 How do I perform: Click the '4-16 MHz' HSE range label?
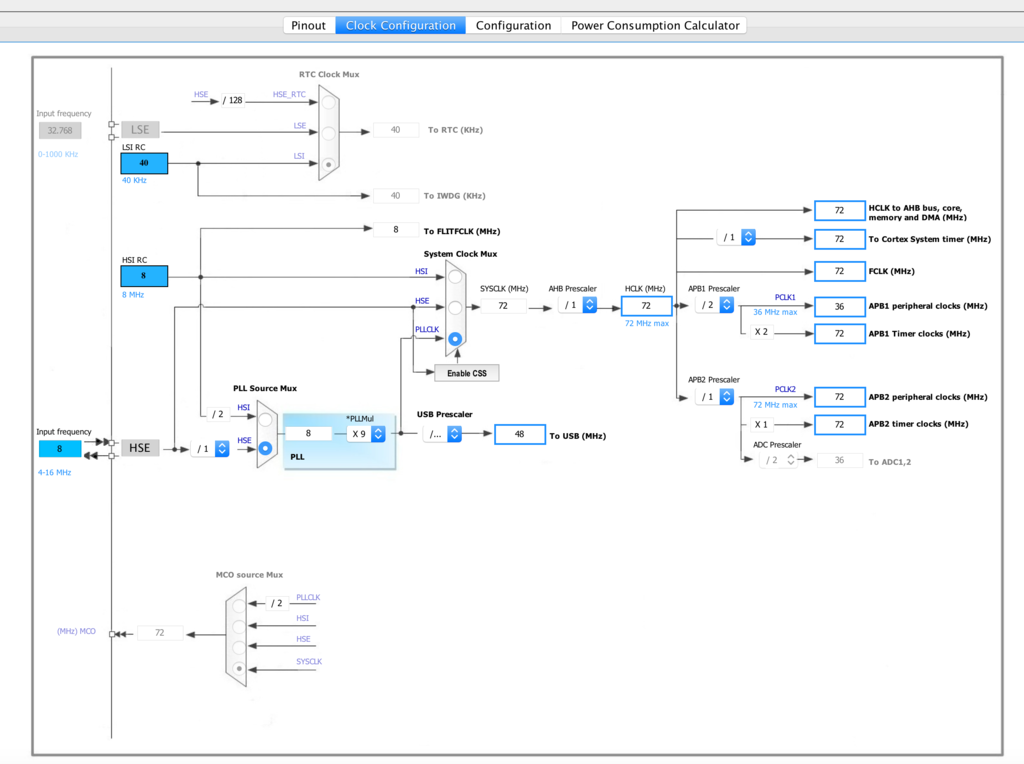coord(54,472)
